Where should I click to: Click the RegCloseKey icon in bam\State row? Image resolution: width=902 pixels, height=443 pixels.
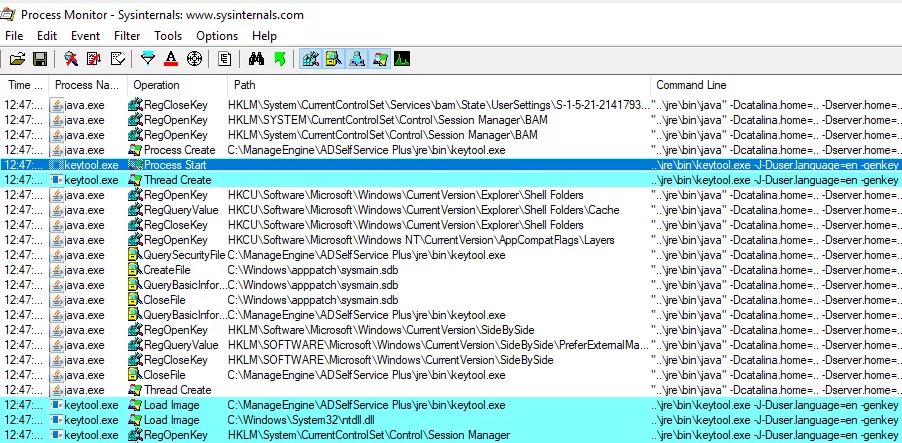click(x=135, y=105)
